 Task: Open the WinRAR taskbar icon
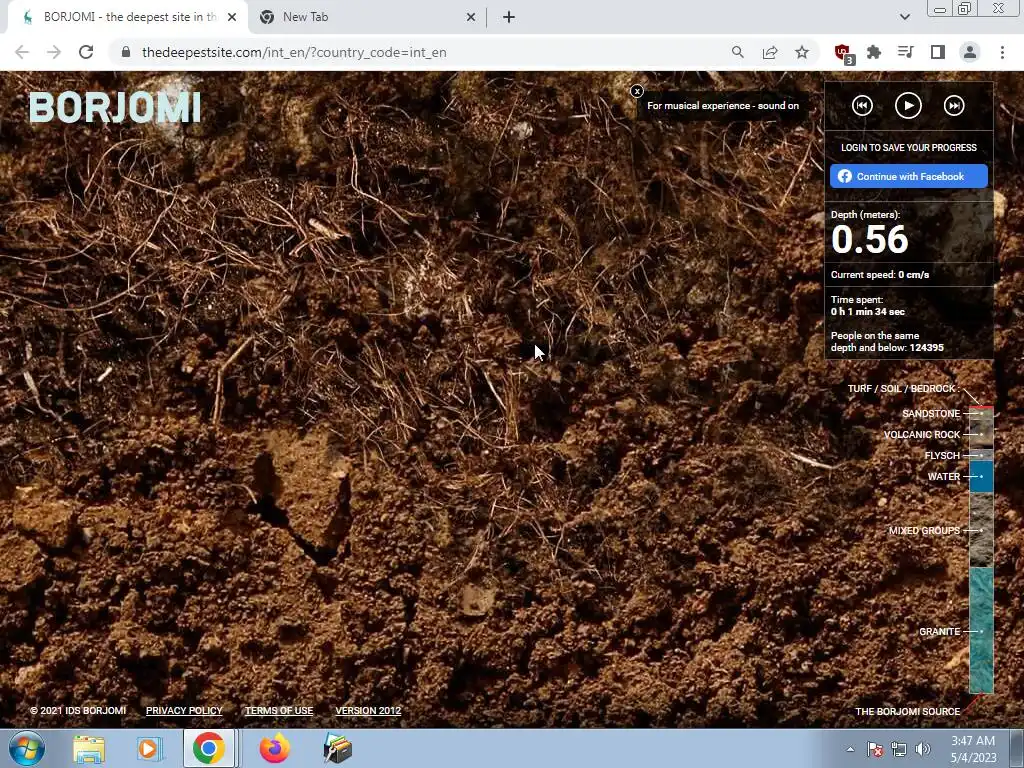tap(338, 749)
